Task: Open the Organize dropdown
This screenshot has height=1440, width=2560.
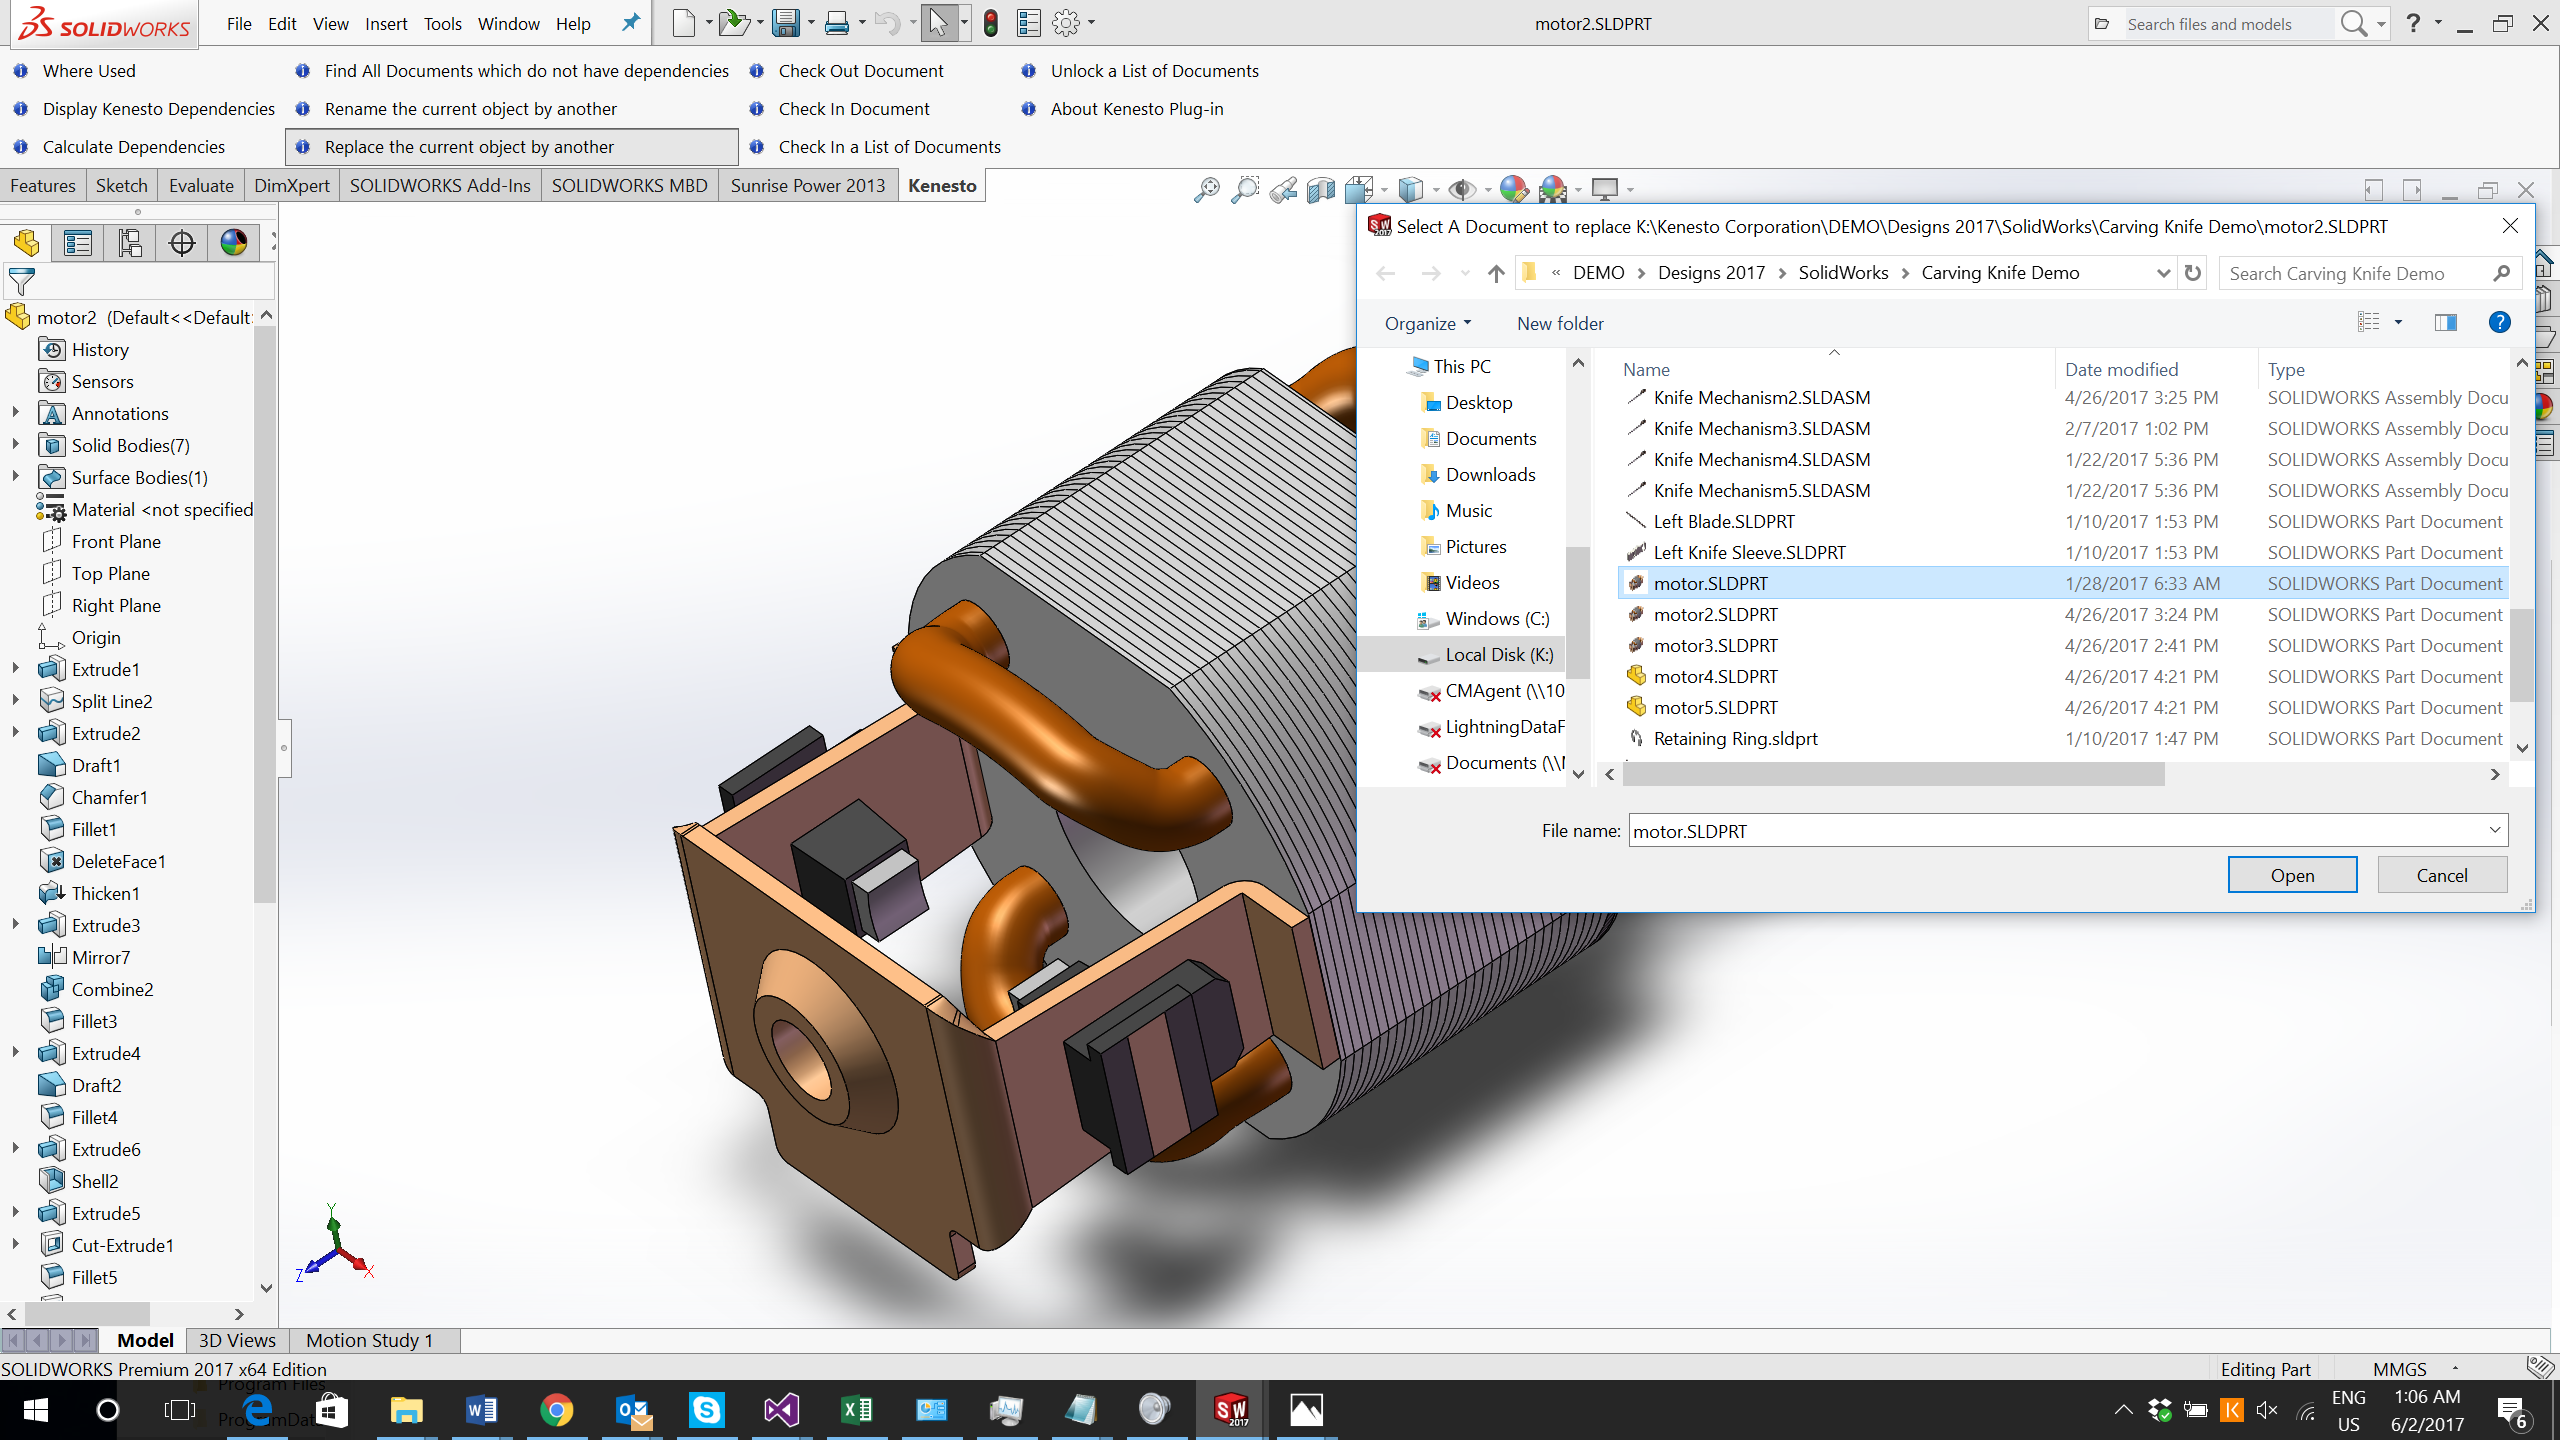Action: [1428, 323]
